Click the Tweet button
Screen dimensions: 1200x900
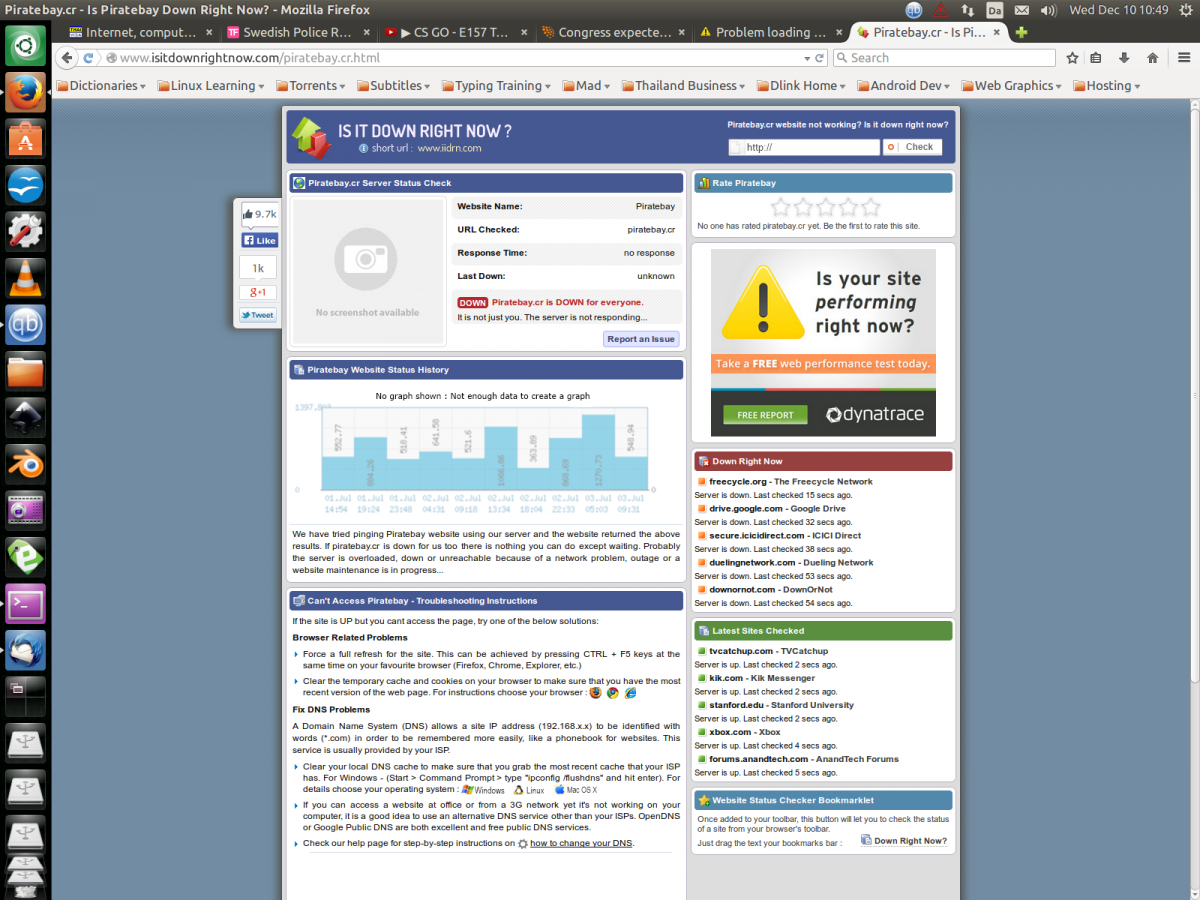[x=258, y=315]
